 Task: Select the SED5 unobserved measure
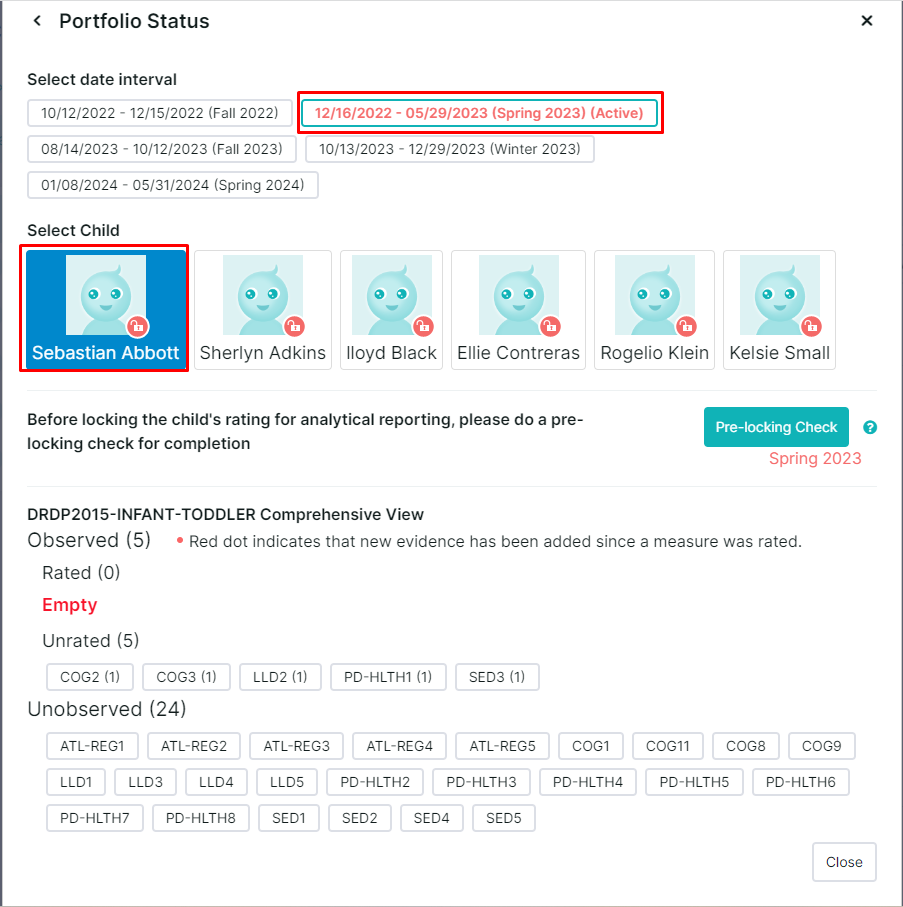pyautogui.click(x=504, y=818)
